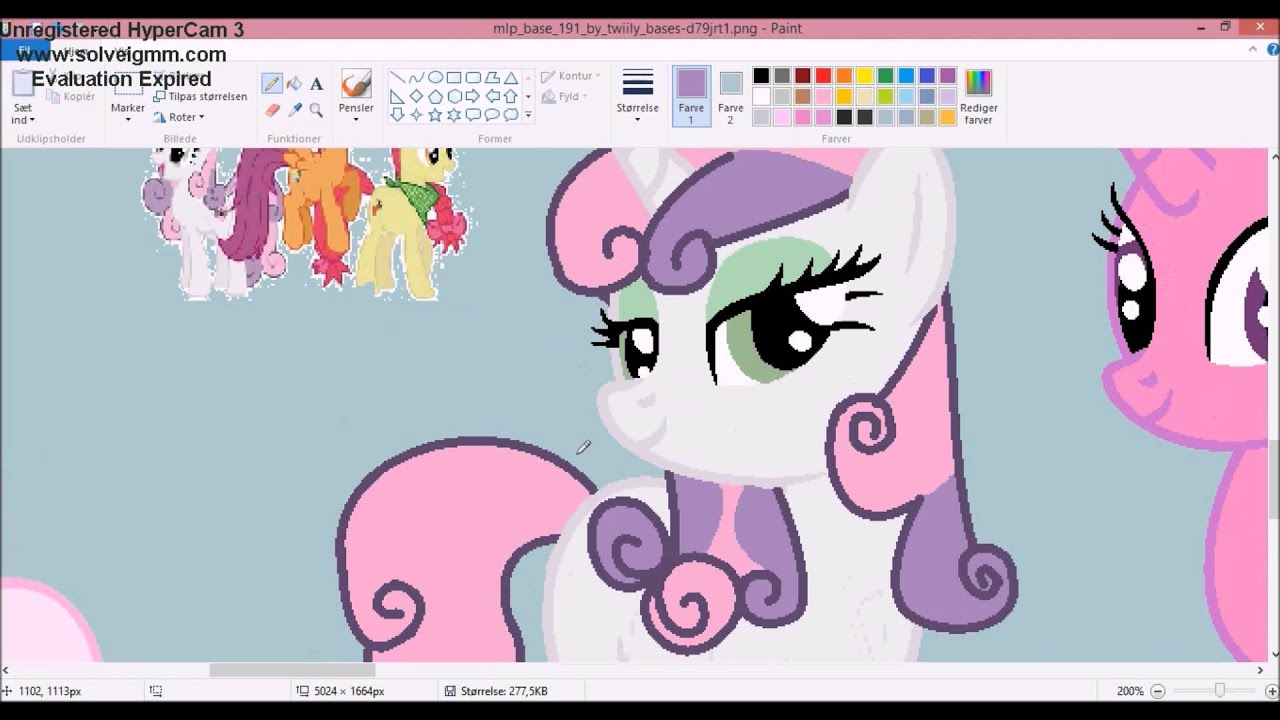Image resolution: width=1280 pixels, height=720 pixels.
Task: Choose the Oval callout shape
Action: (492, 115)
